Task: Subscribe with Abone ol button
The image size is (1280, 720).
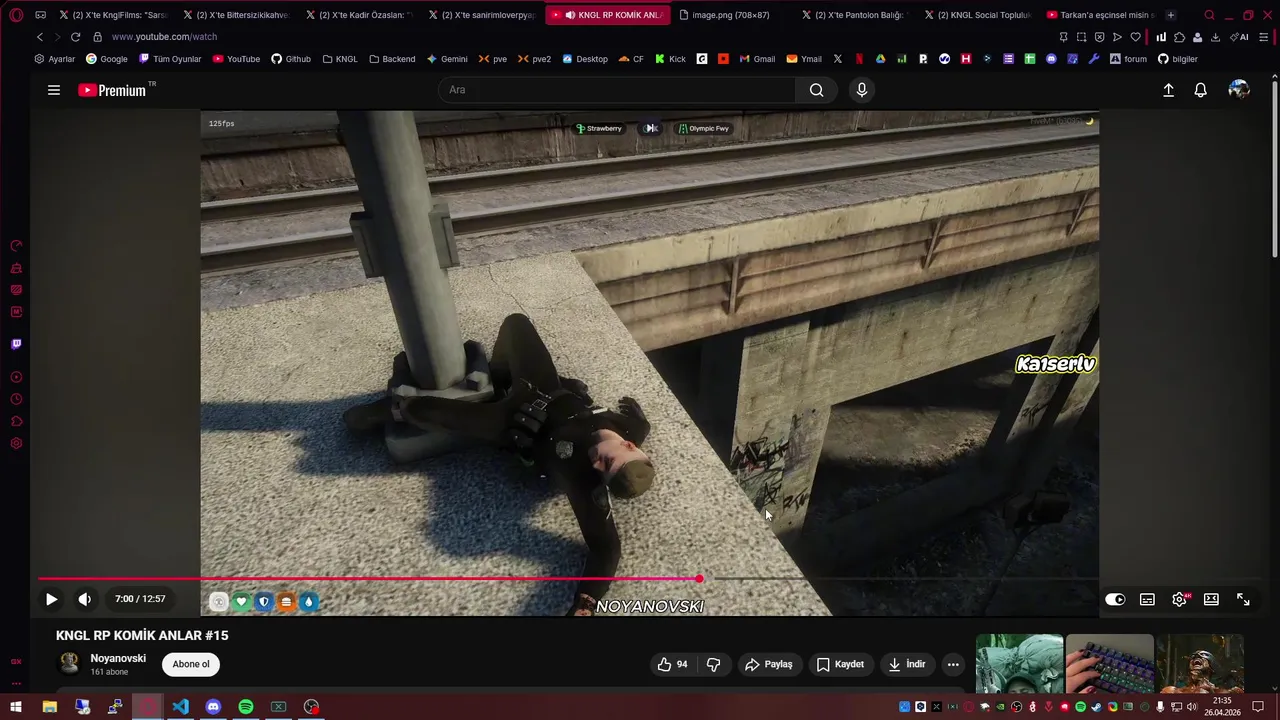Action: tap(191, 664)
